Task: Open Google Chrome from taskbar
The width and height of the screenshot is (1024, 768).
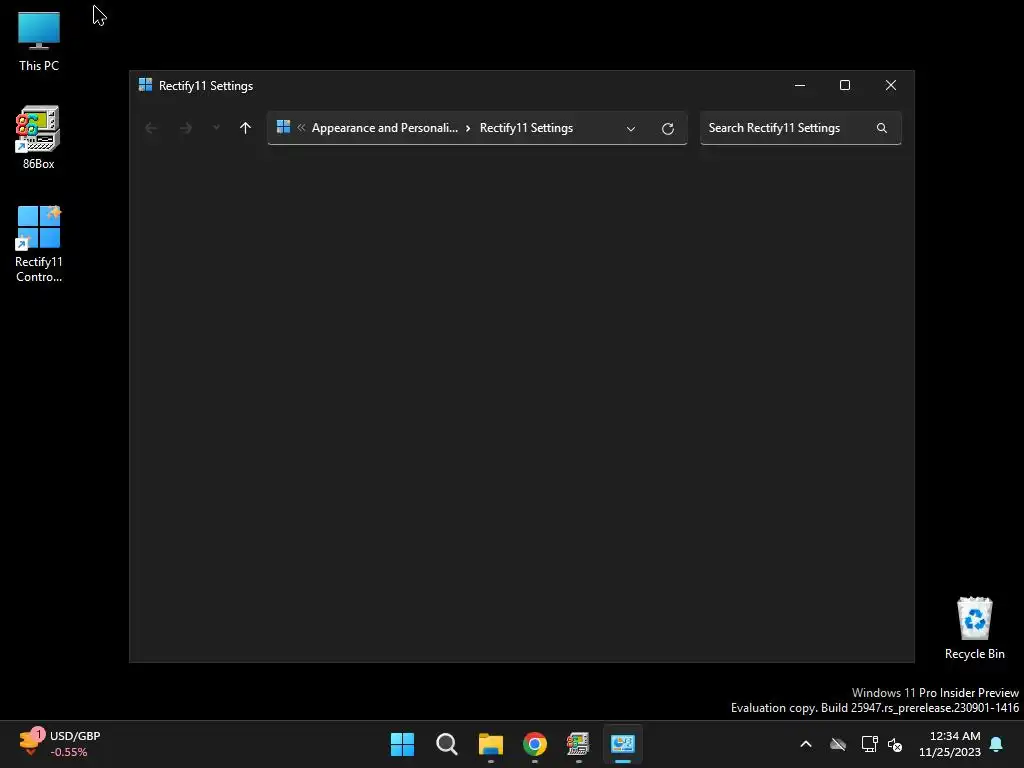Action: coord(535,744)
